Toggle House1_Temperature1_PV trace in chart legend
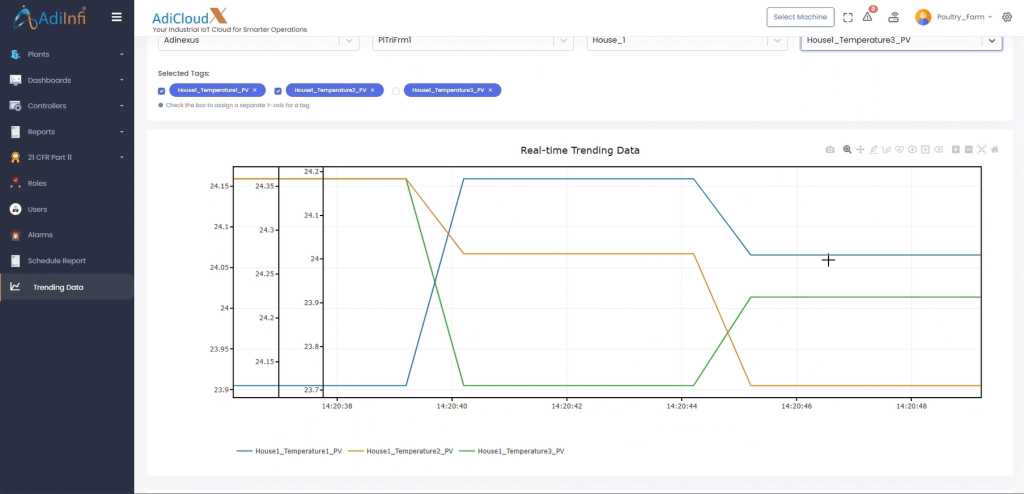Viewport: 1024px width, 494px height. pos(289,451)
